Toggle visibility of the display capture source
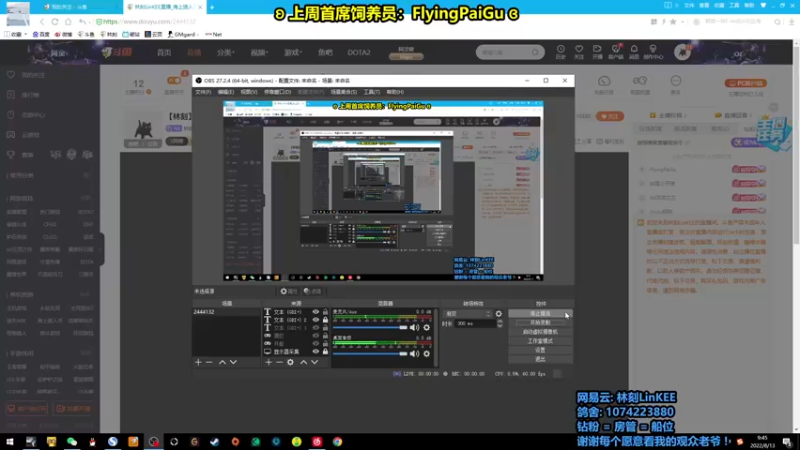 tap(316, 352)
